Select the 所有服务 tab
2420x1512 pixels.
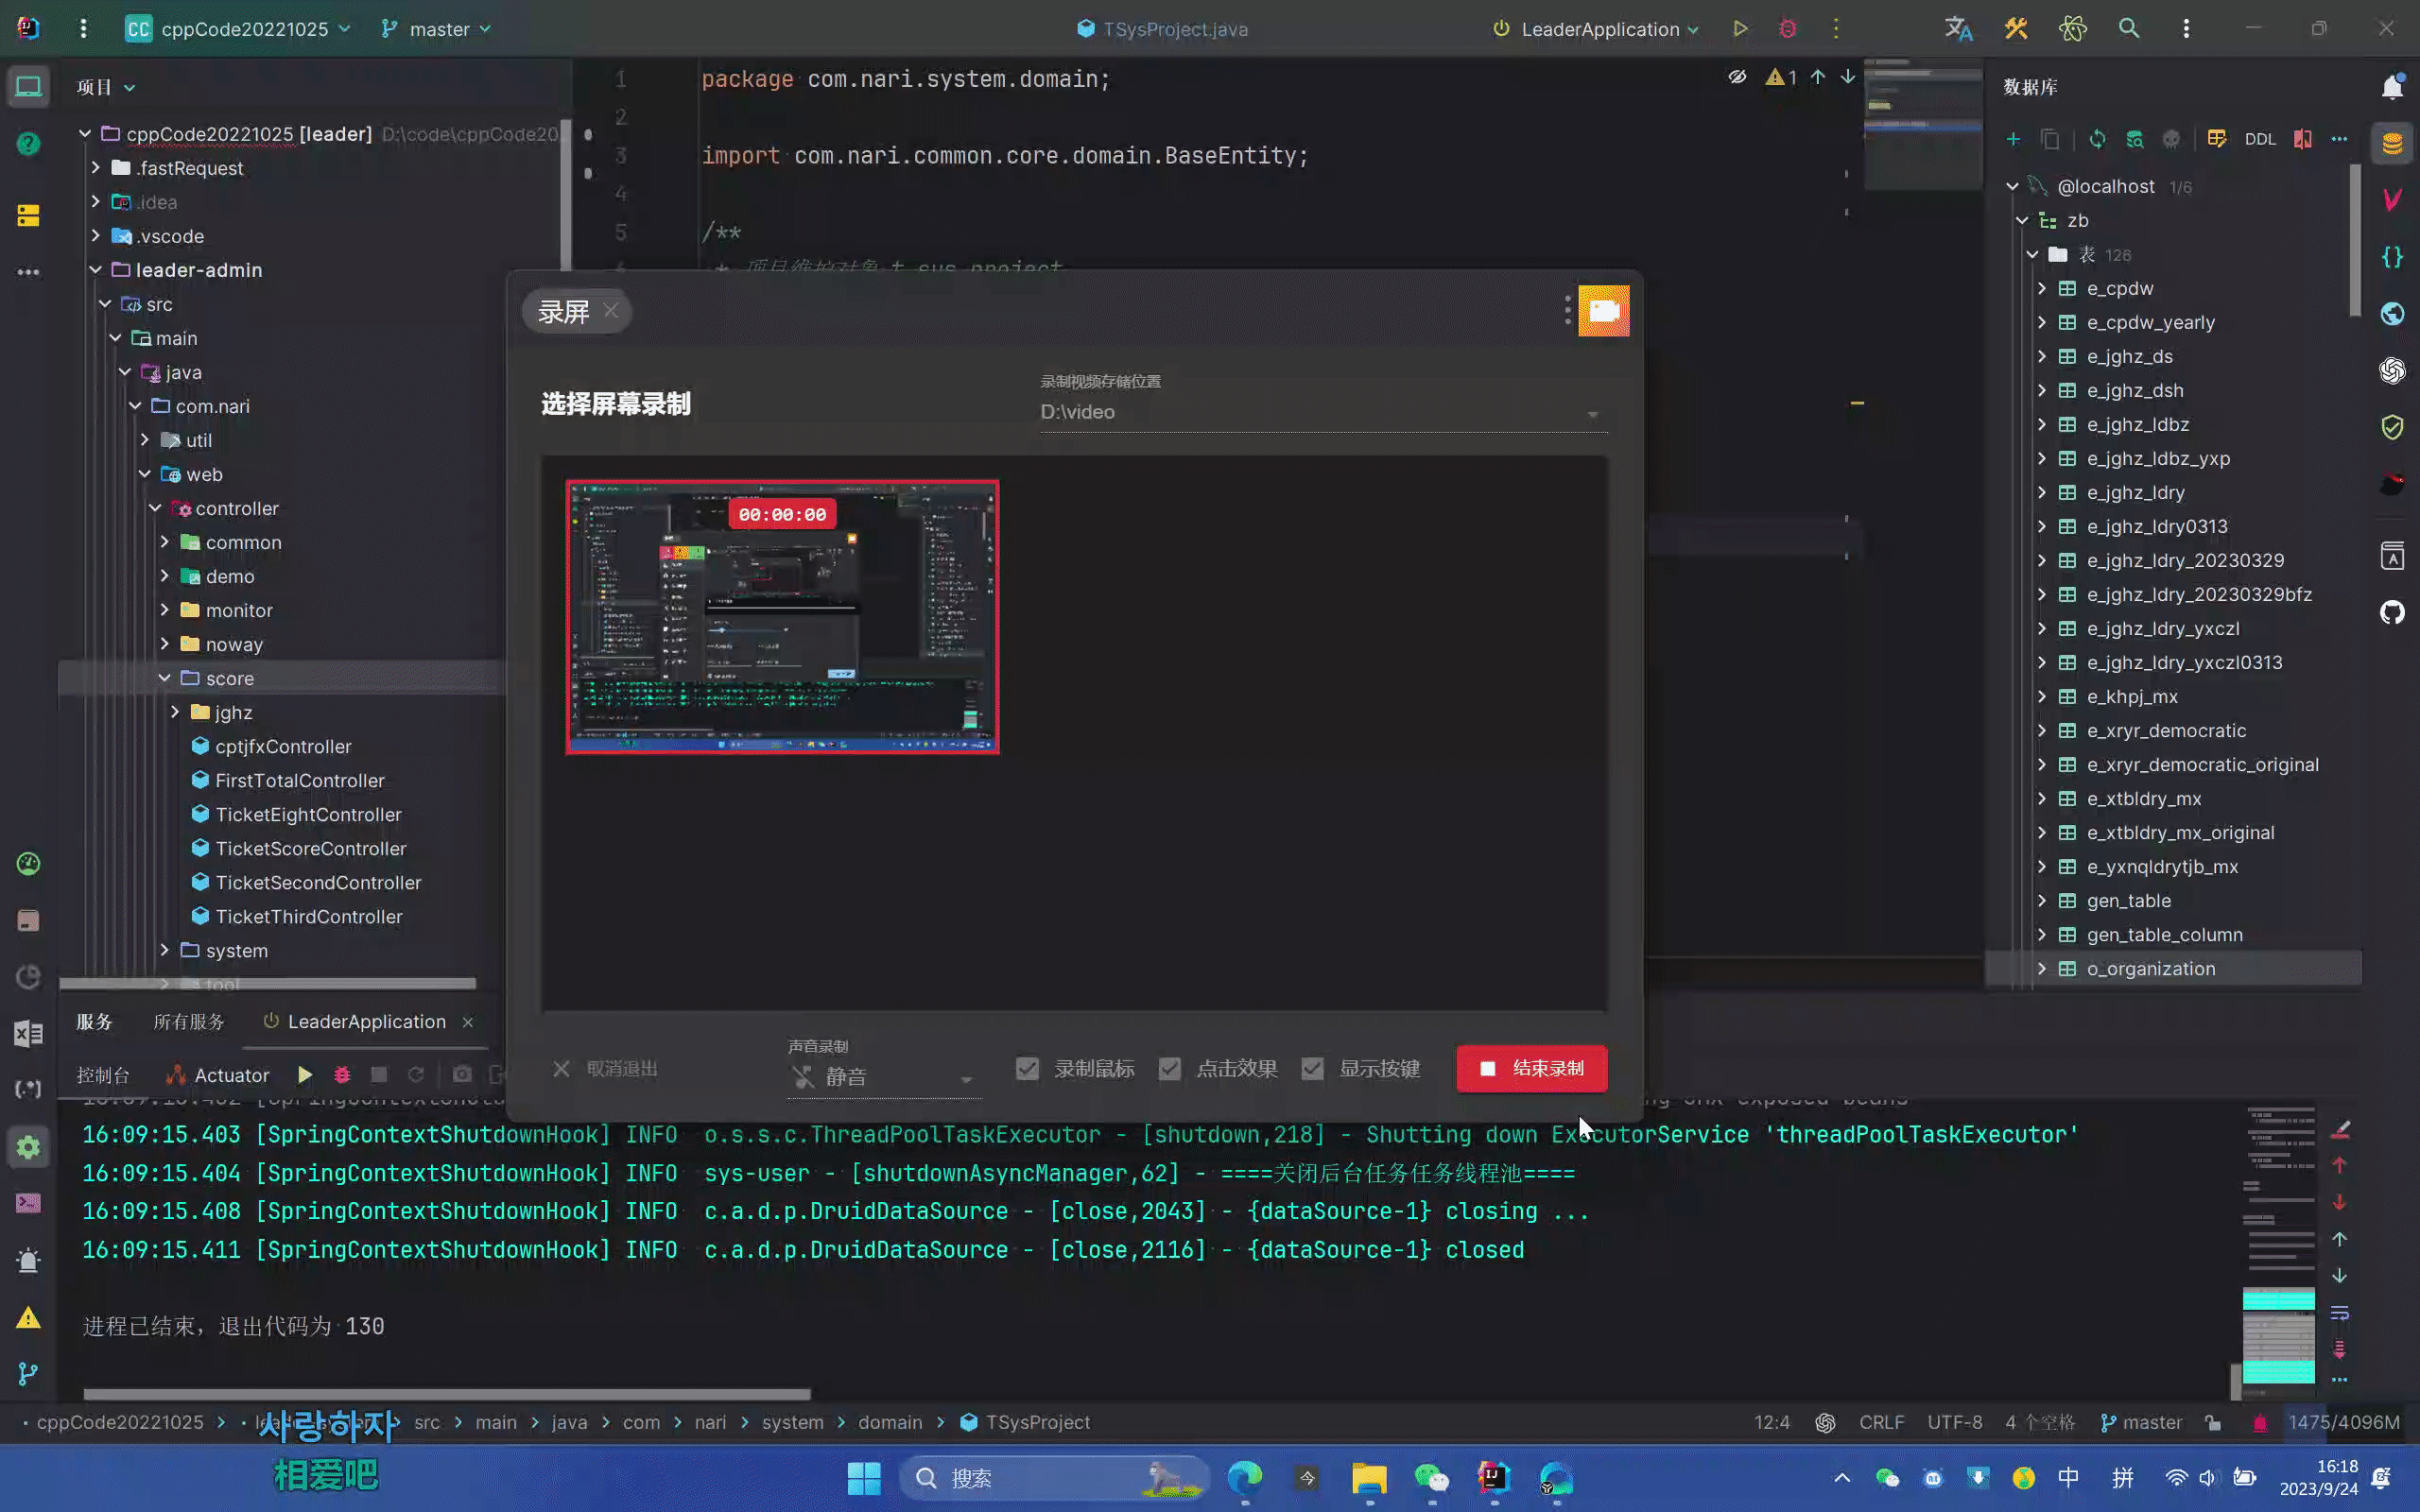pos(189,1022)
